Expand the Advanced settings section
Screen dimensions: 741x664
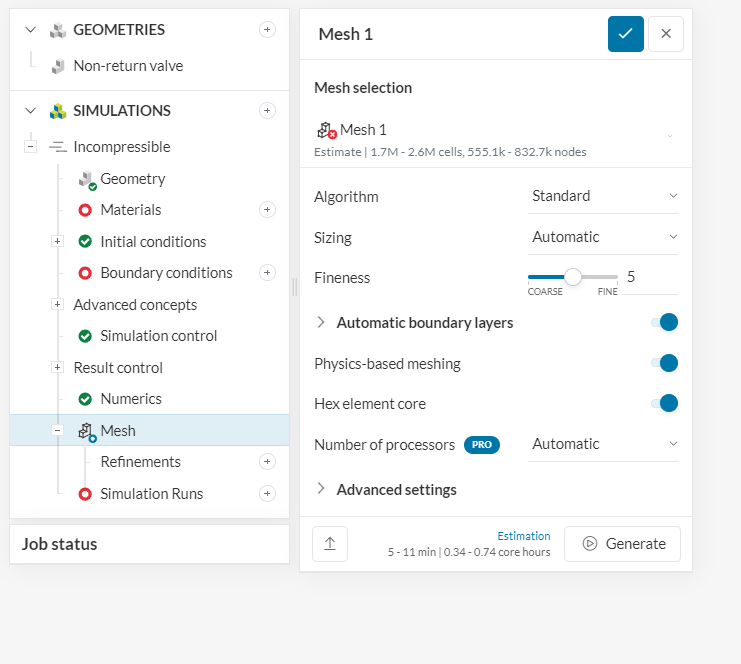[x=396, y=489]
